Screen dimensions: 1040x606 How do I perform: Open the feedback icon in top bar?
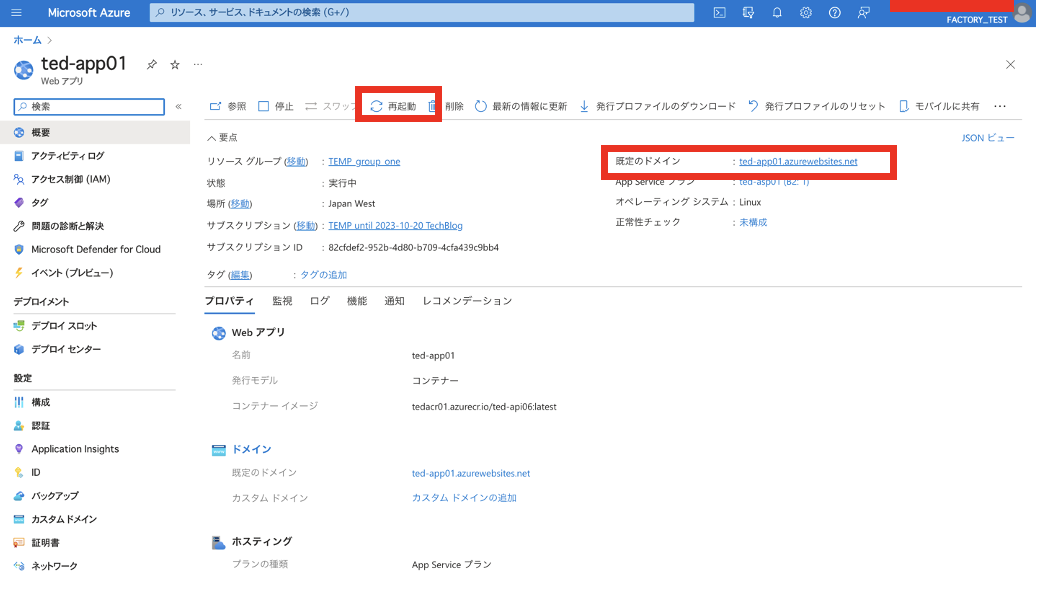[x=863, y=13]
